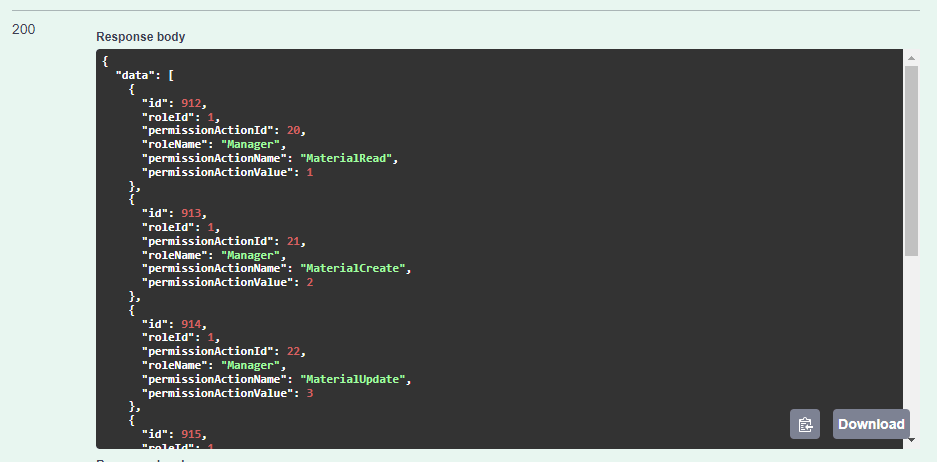Click the id value 915
937x462 pixels.
(x=191, y=434)
